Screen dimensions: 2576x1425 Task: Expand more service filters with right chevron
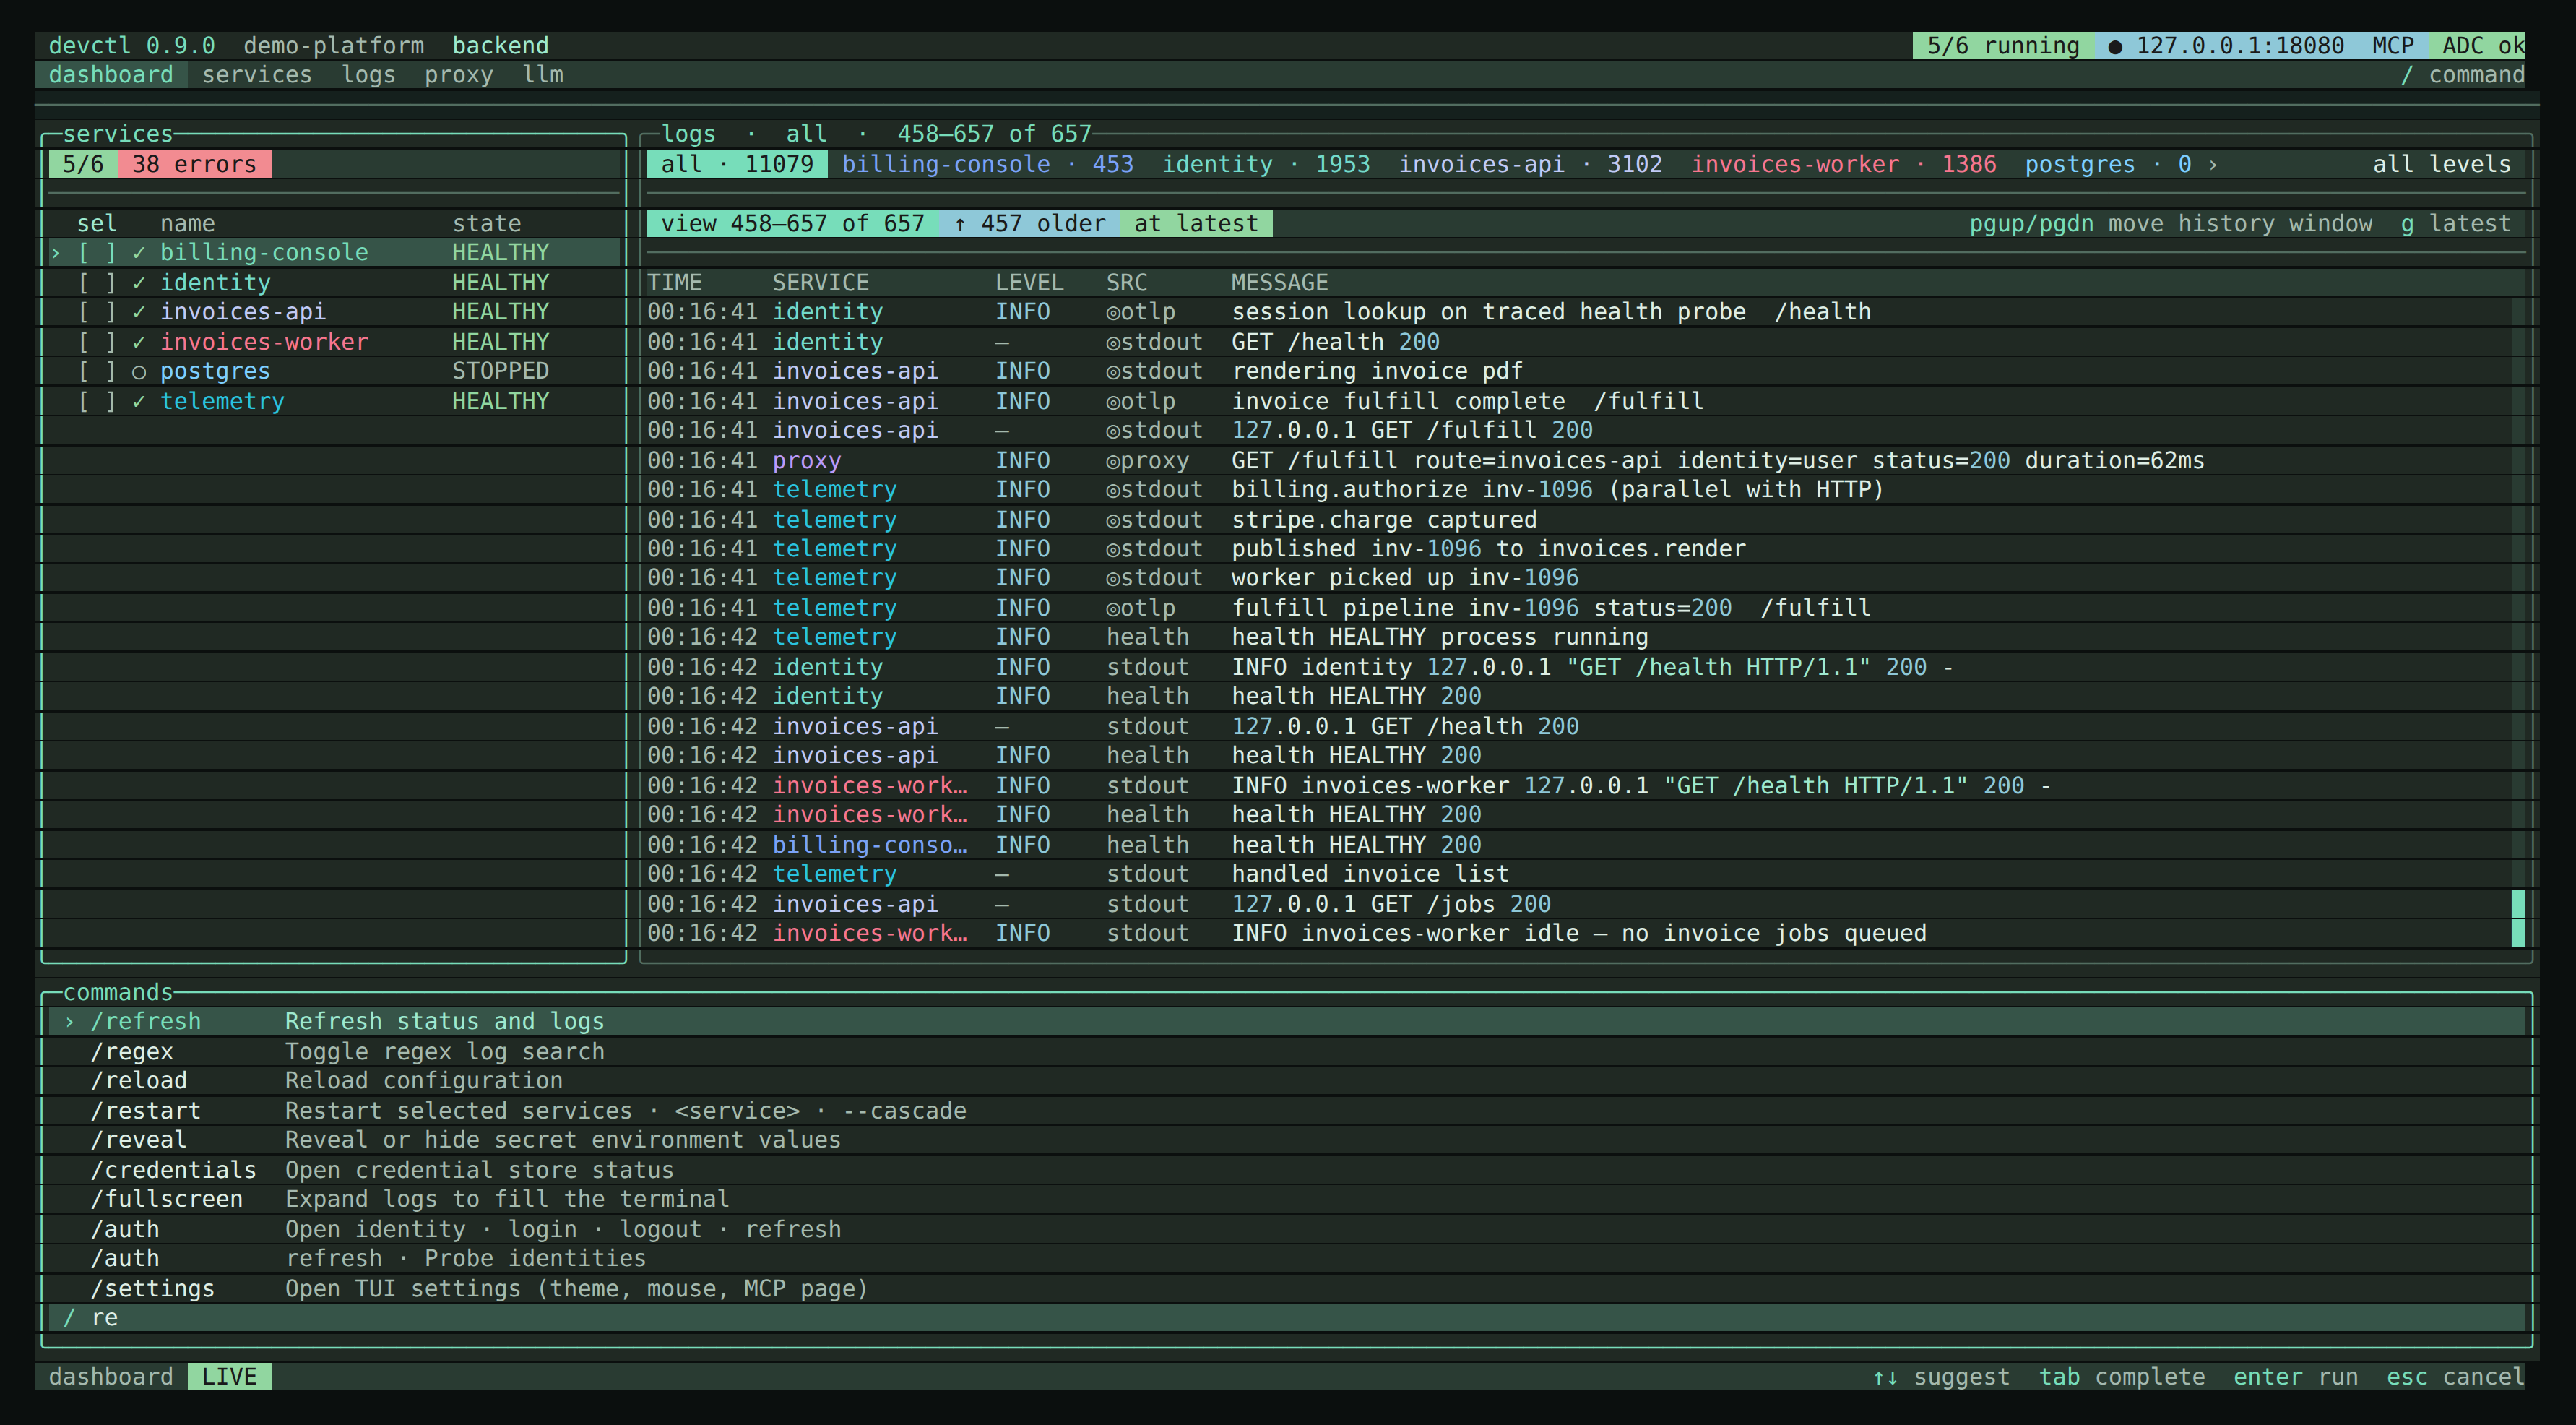coord(2212,164)
